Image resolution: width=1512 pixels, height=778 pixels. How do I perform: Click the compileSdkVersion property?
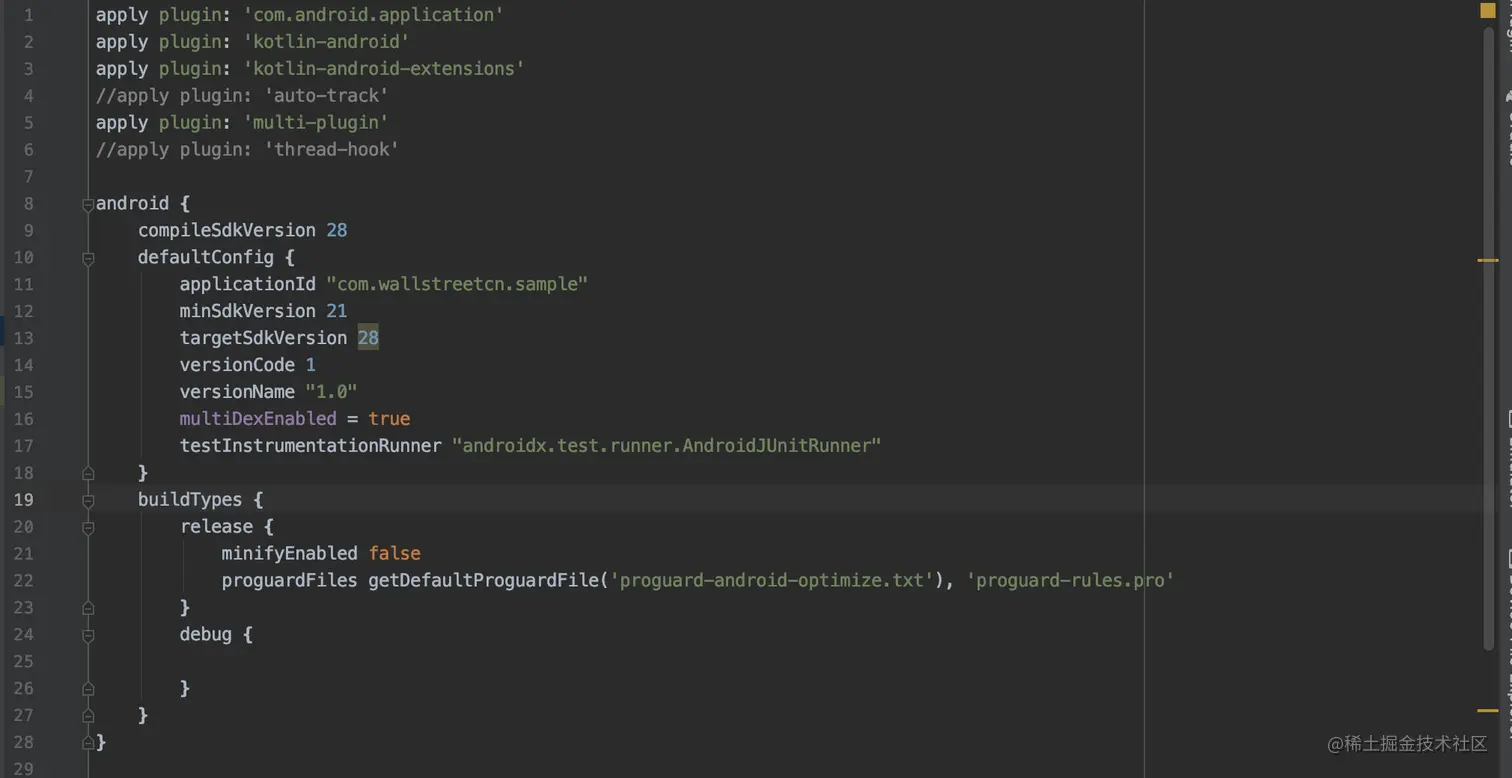click(x=227, y=231)
